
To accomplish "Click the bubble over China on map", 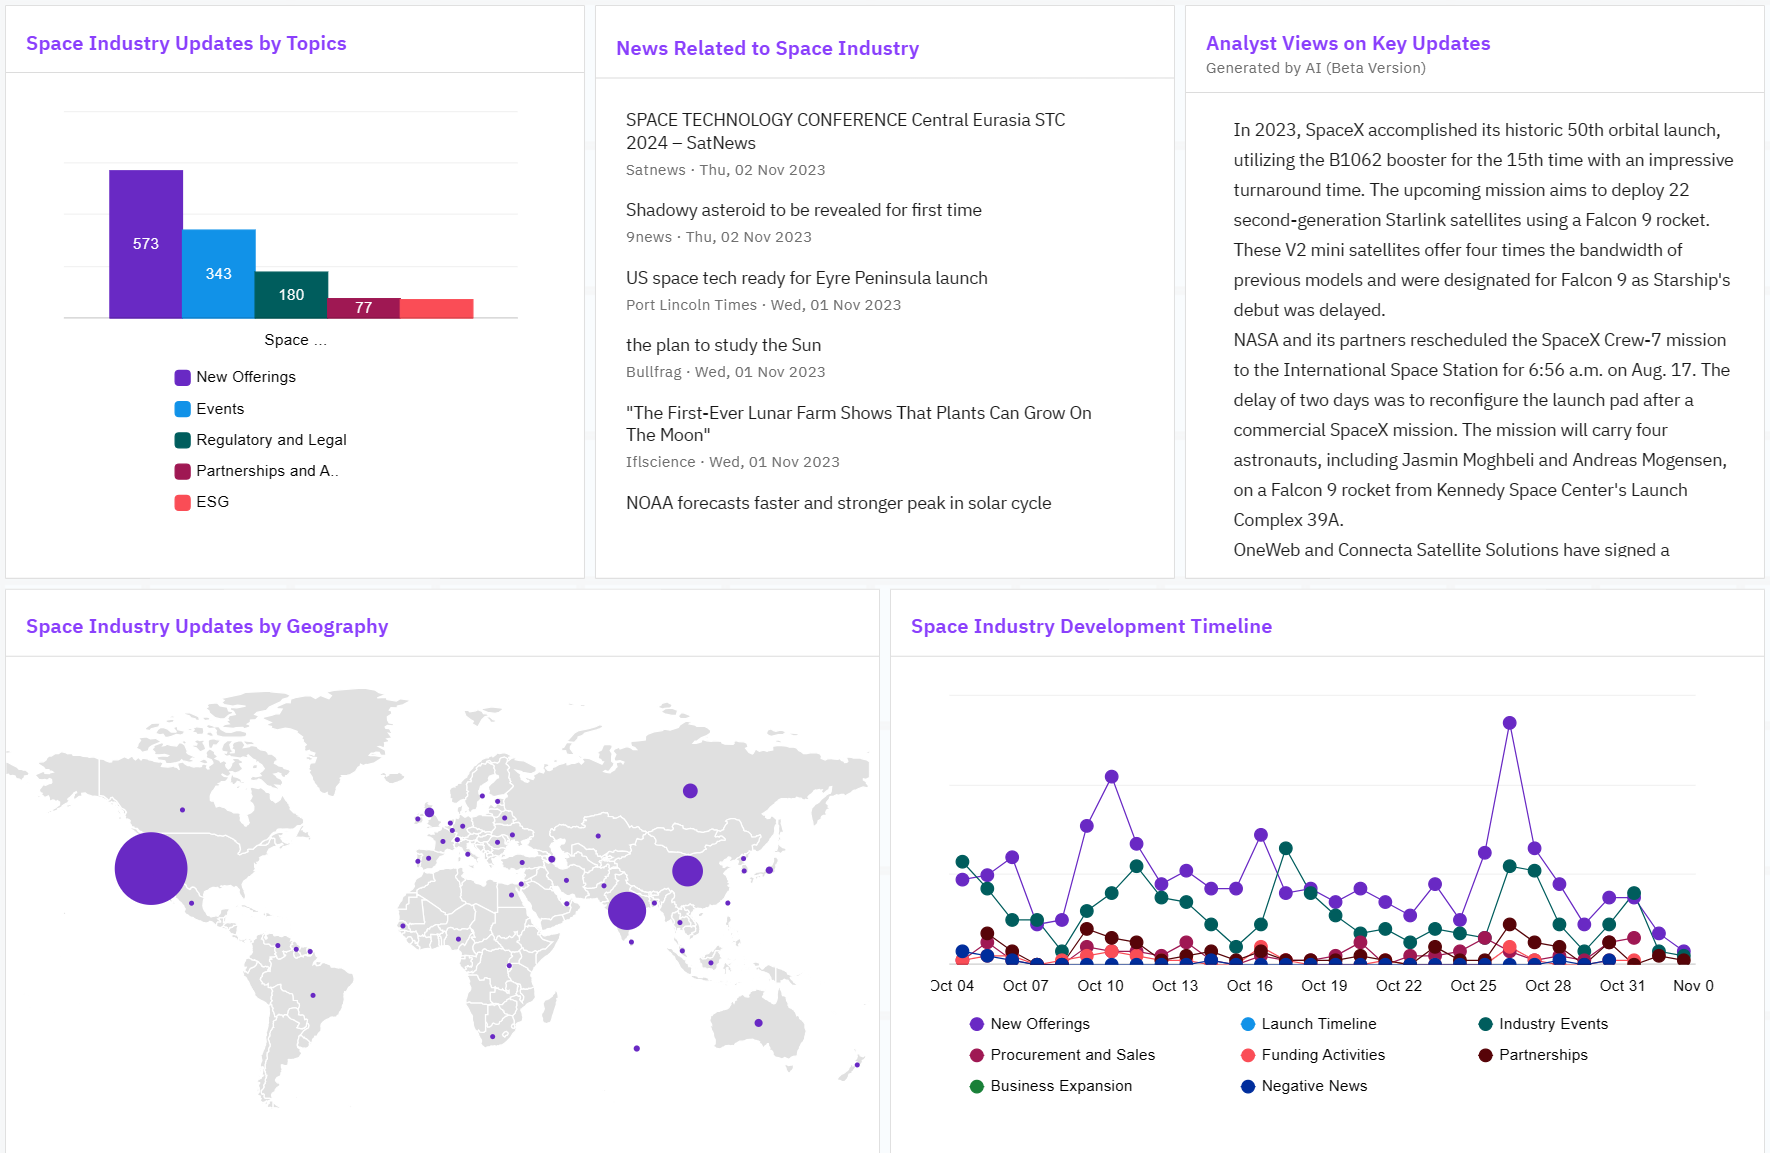I will 687,871.
